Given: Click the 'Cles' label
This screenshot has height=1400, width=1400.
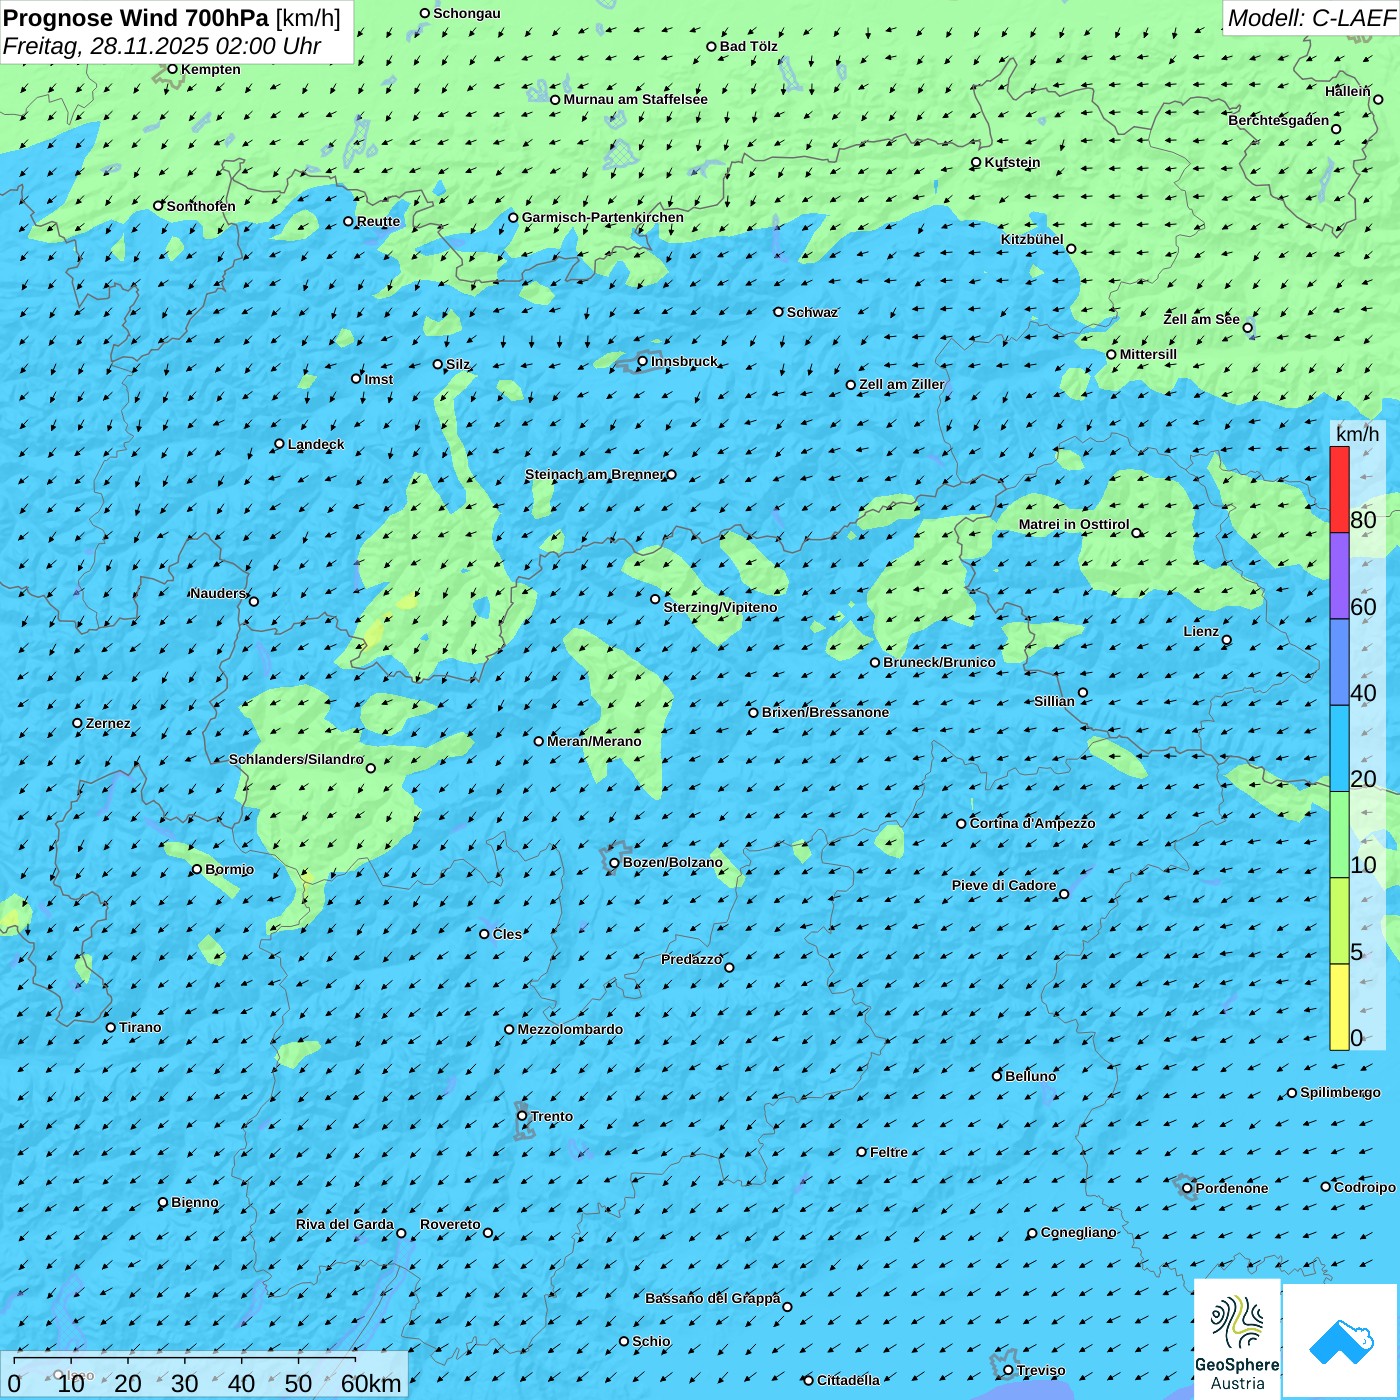Looking at the screenshot, I should click(x=507, y=934).
